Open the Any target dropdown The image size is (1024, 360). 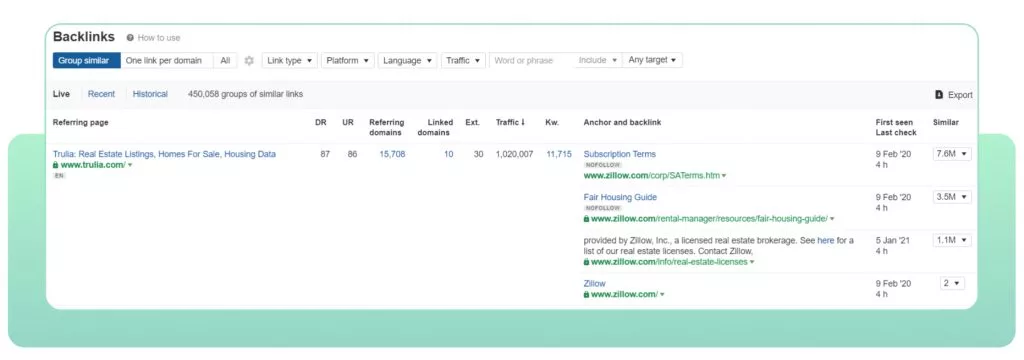click(x=652, y=61)
